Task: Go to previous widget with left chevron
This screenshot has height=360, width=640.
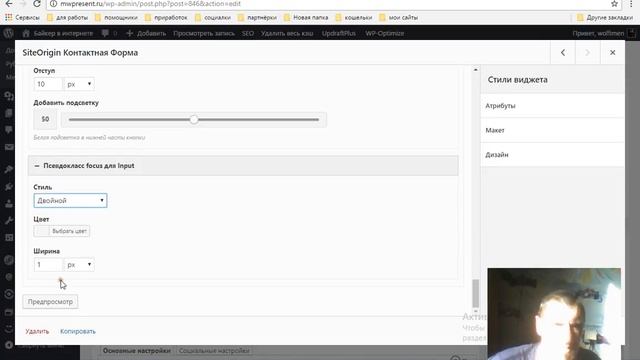Action: (563, 52)
